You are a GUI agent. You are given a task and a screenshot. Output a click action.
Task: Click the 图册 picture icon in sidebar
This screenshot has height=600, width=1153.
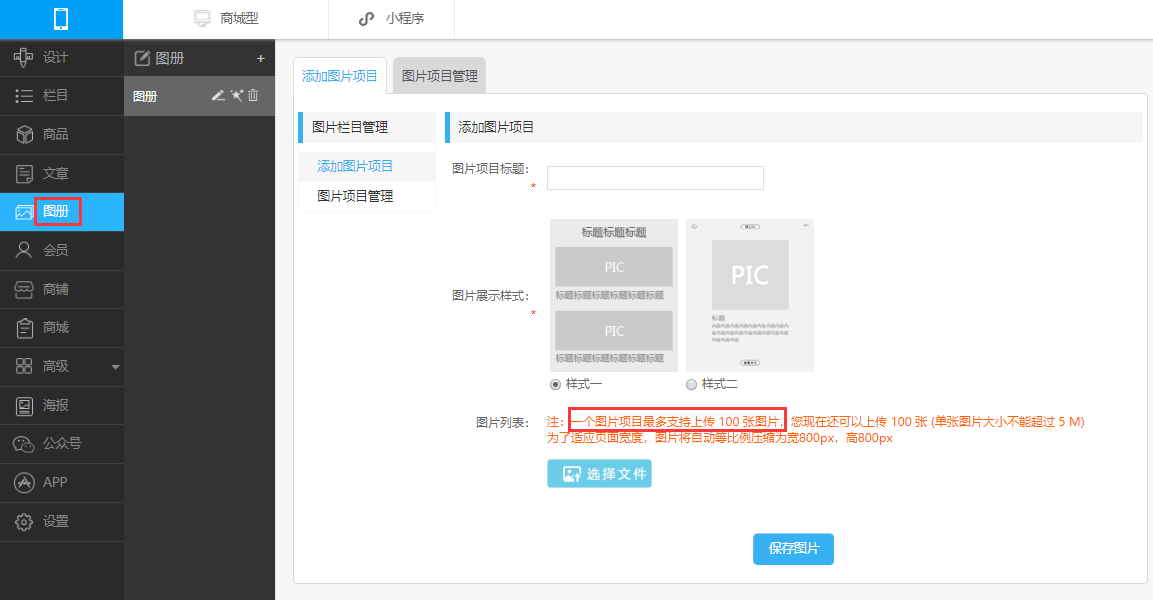(24, 212)
